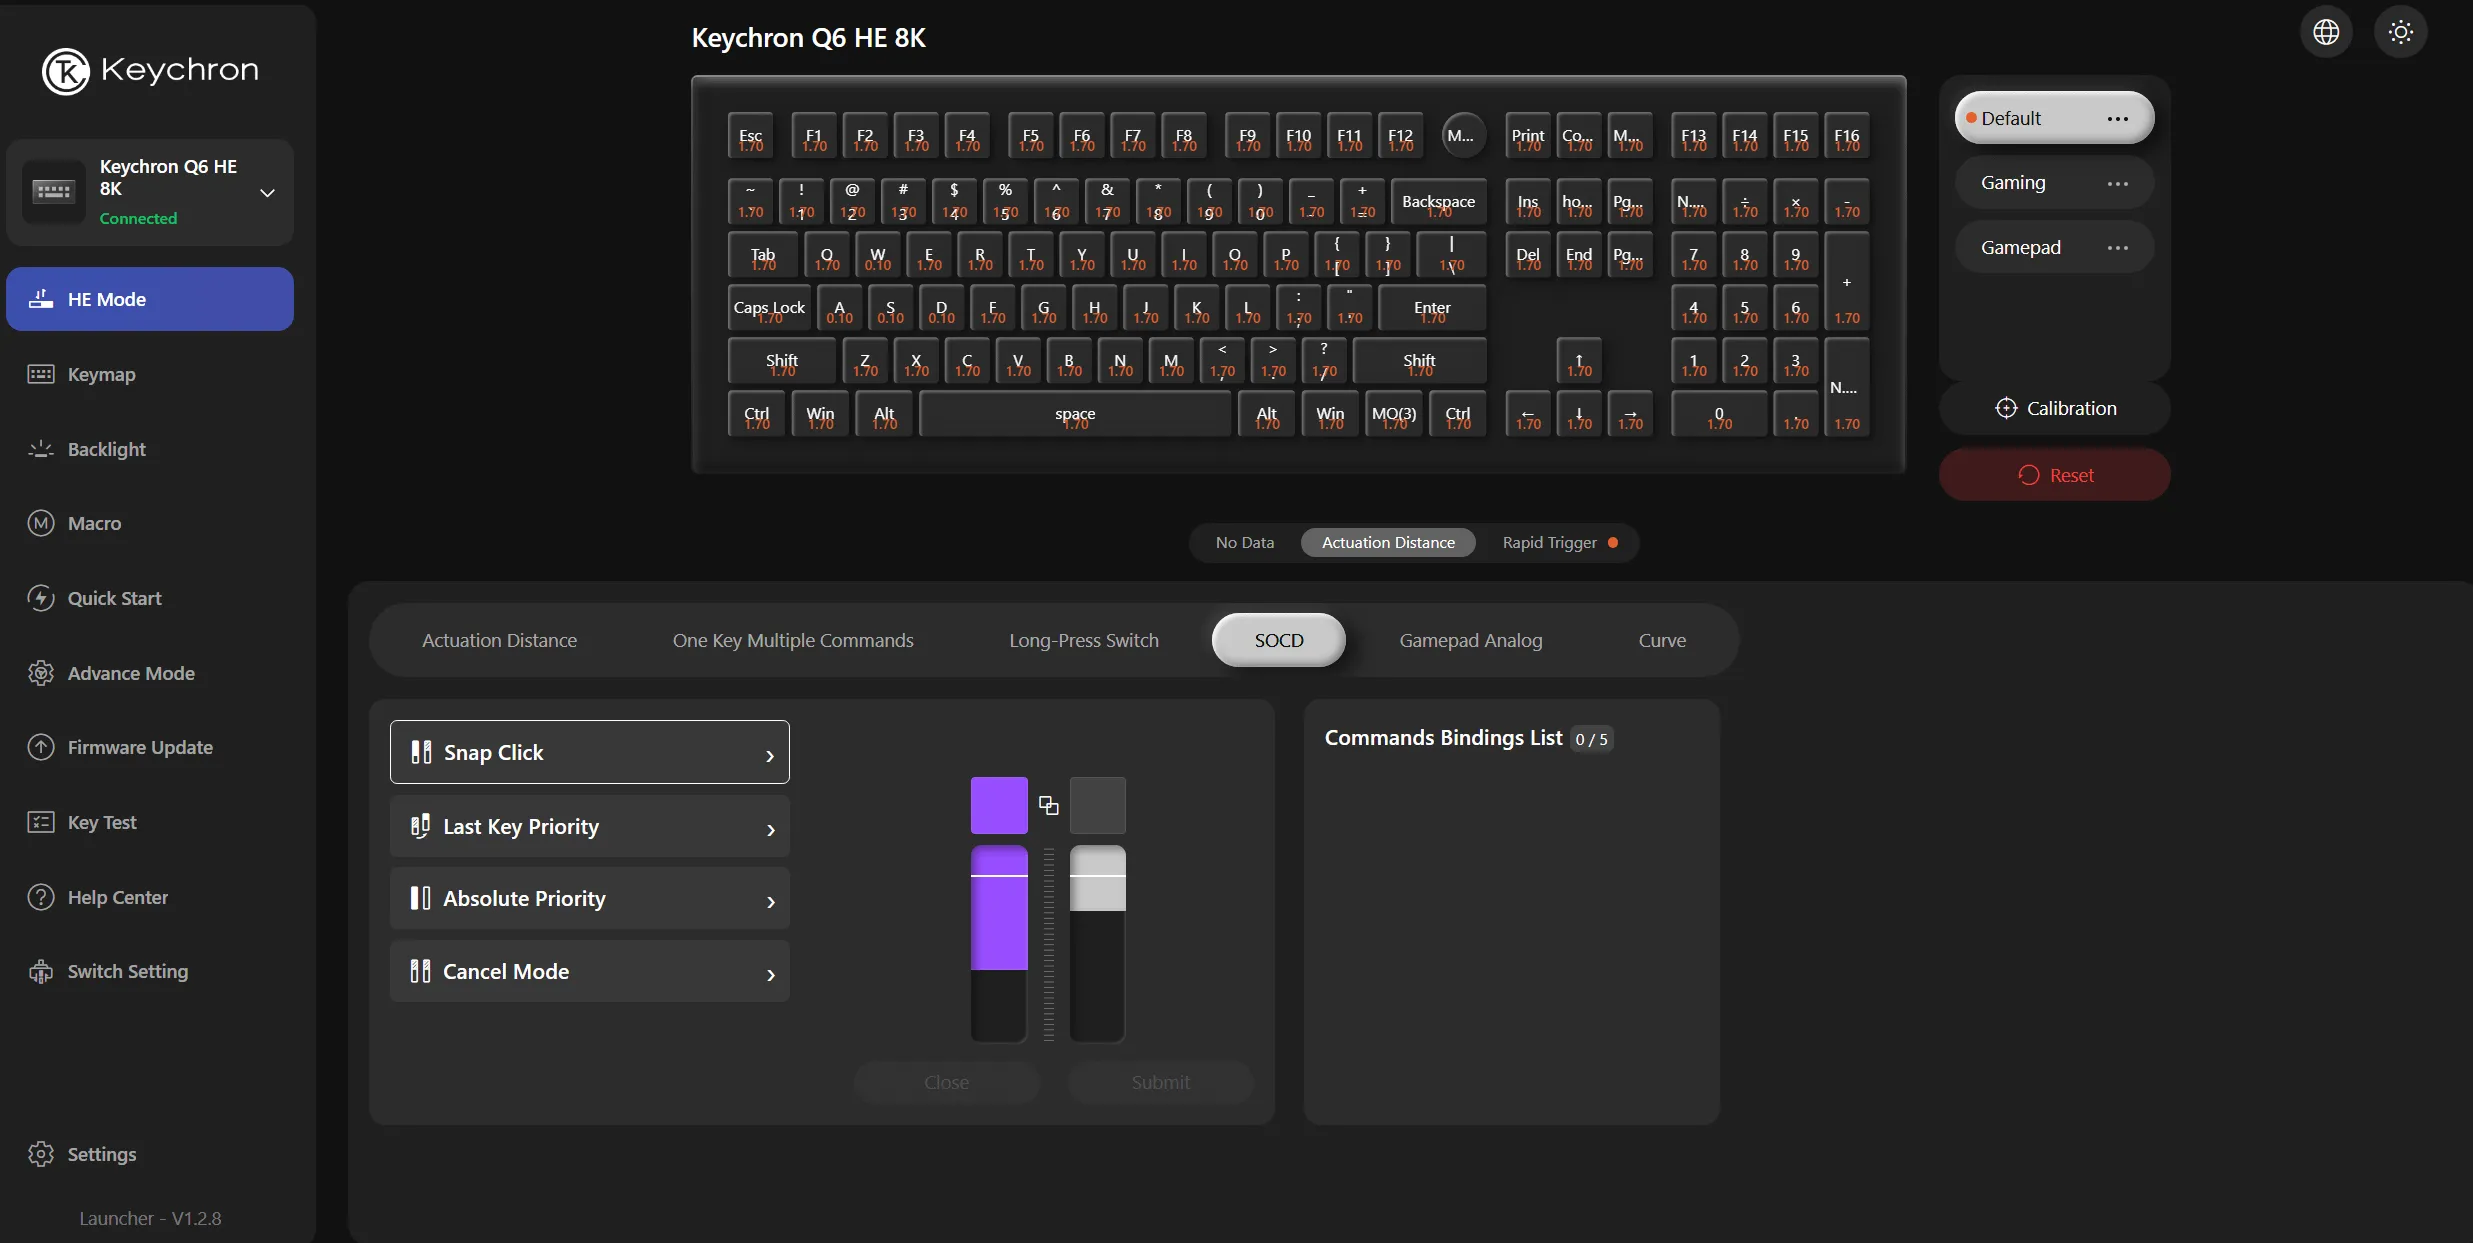
Task: Open Firmware Update page
Action: (x=140, y=747)
